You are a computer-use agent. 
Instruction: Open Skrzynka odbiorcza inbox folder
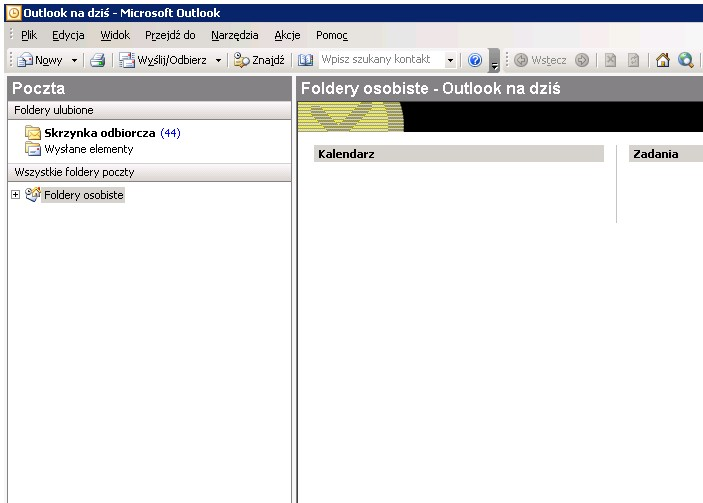(x=99, y=132)
